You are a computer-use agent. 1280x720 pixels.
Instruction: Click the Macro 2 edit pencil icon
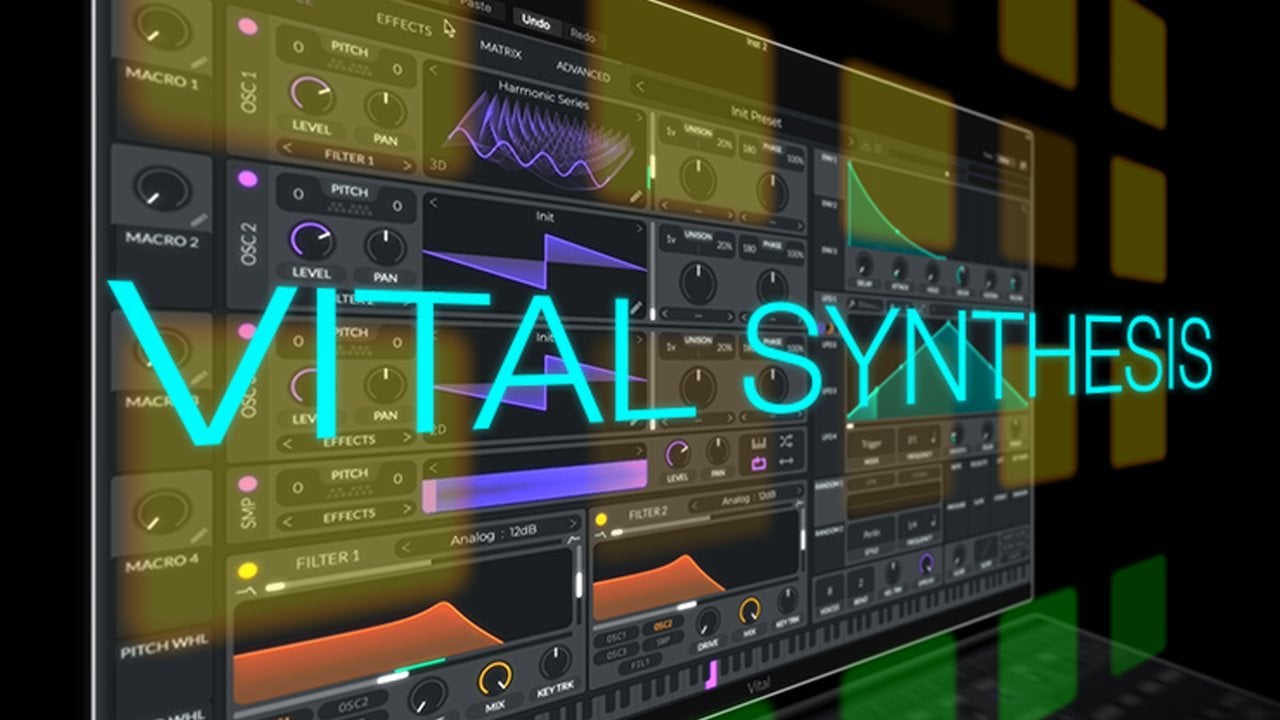200,219
